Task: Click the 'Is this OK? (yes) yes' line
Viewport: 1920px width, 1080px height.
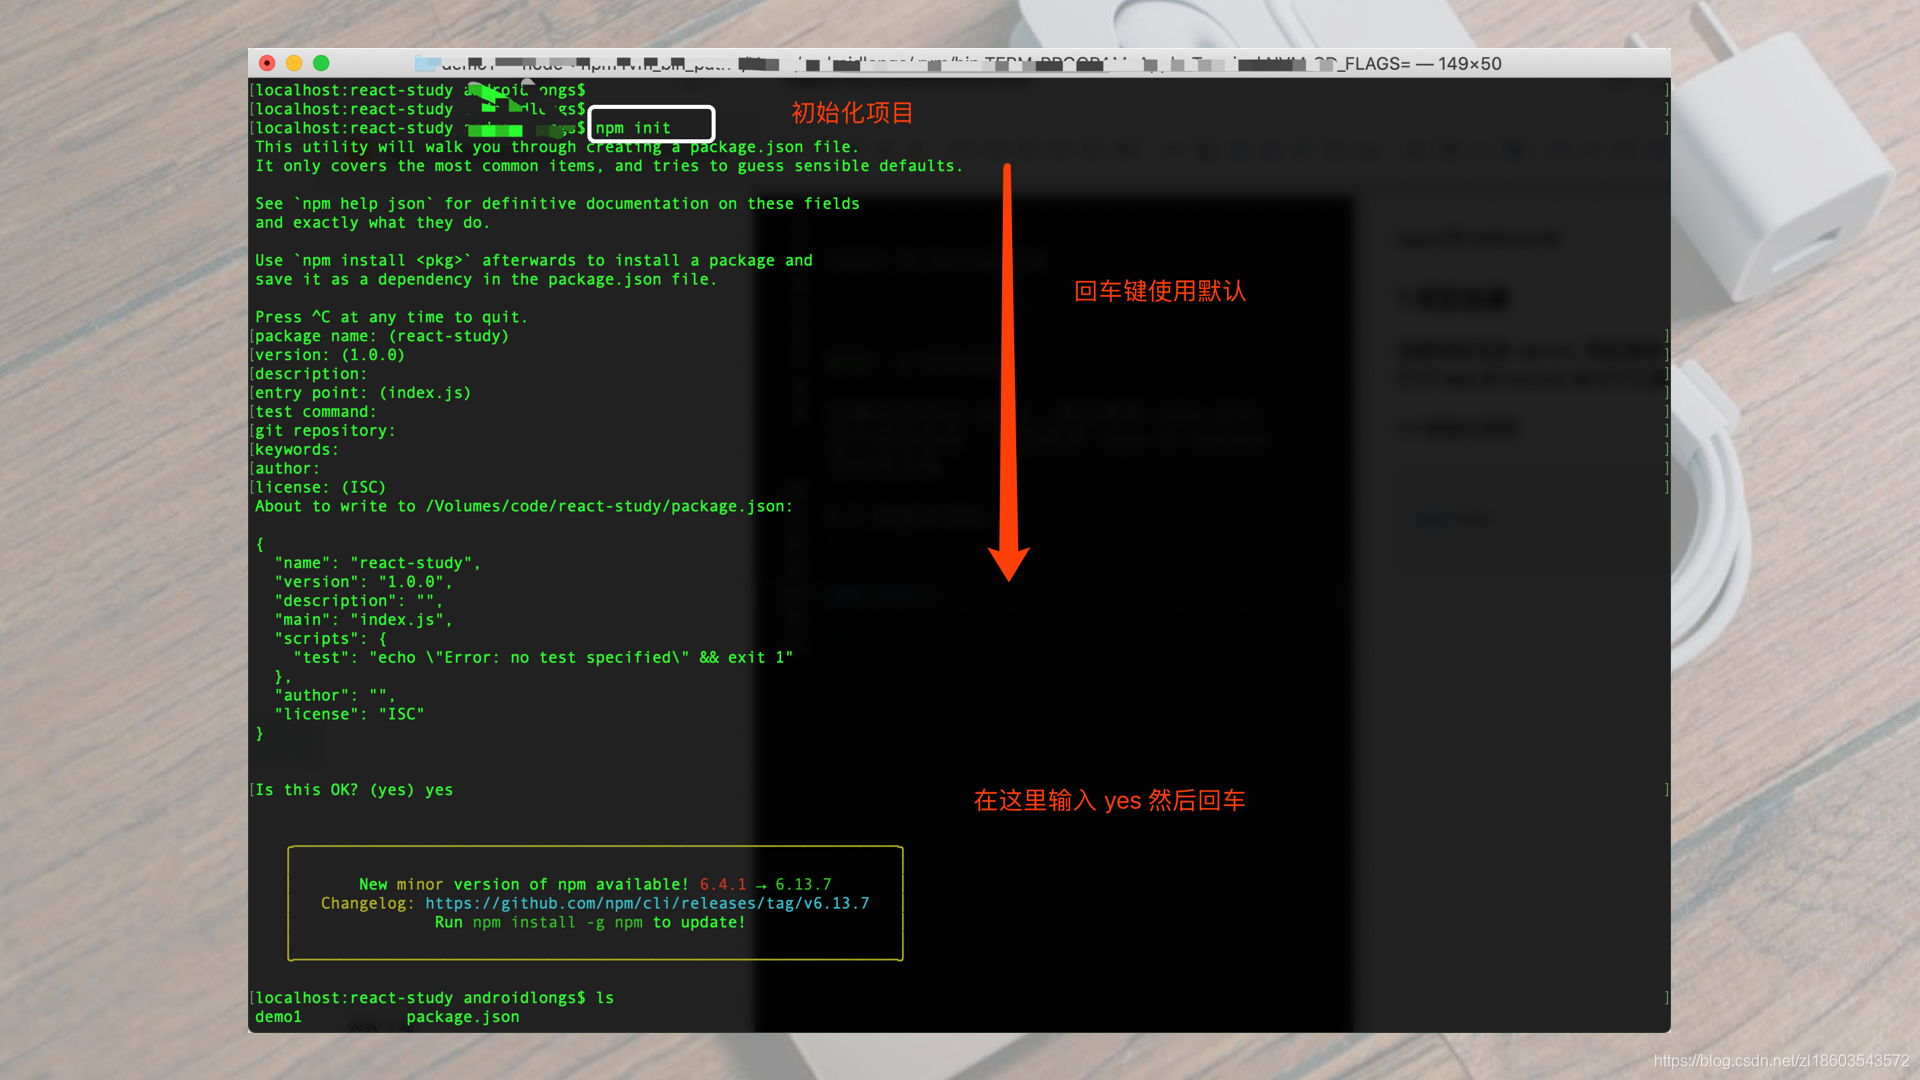Action: click(x=354, y=790)
